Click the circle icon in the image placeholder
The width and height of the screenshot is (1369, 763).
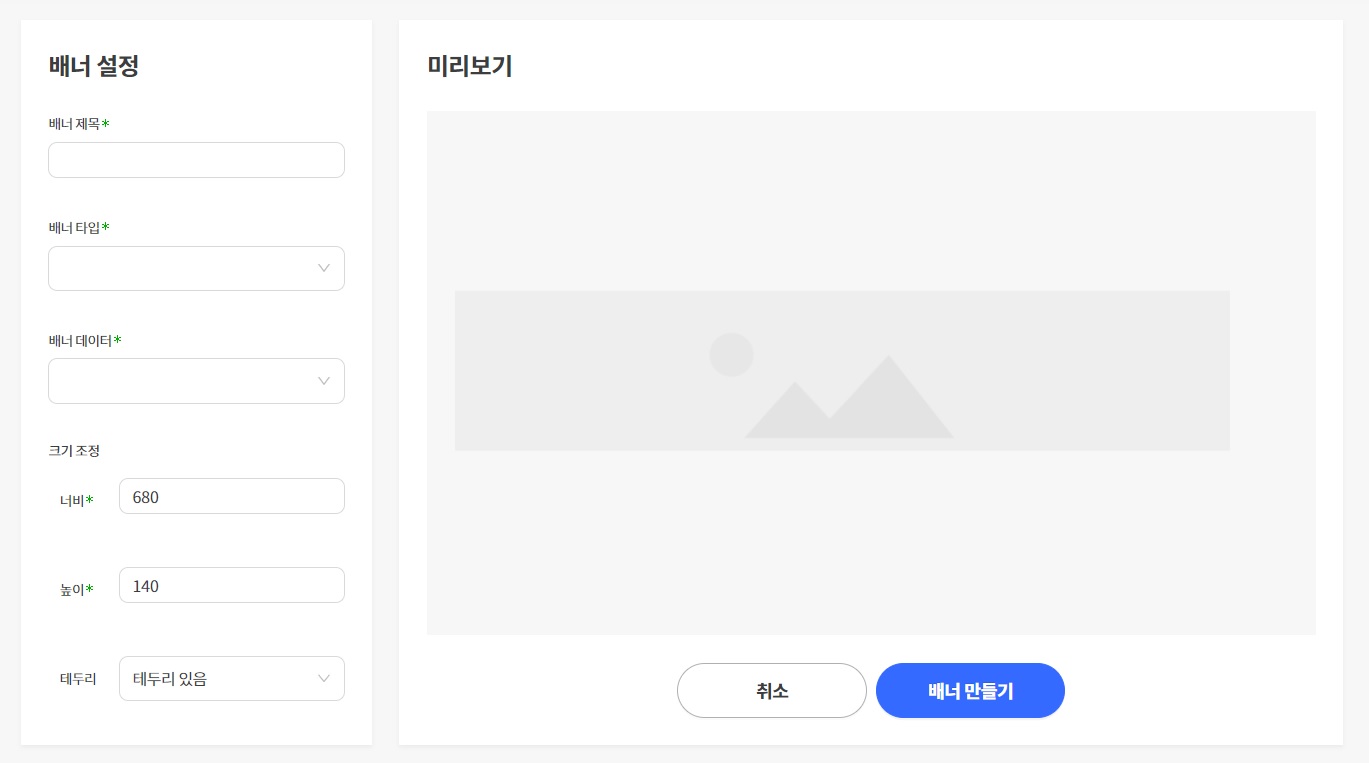click(731, 354)
